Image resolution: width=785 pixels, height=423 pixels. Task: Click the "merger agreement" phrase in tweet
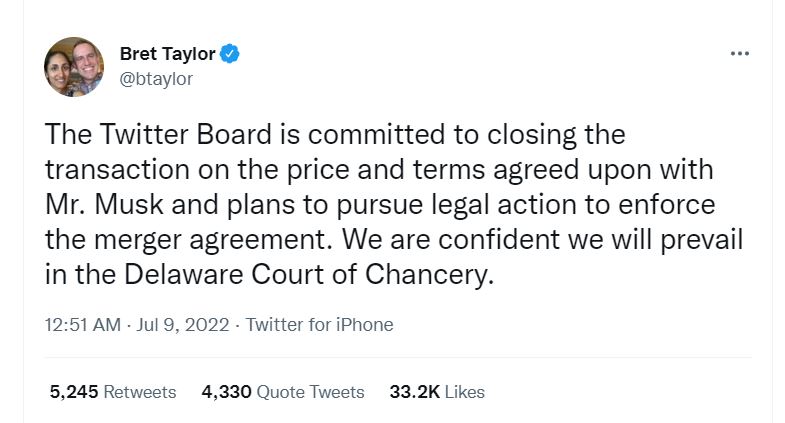point(209,240)
